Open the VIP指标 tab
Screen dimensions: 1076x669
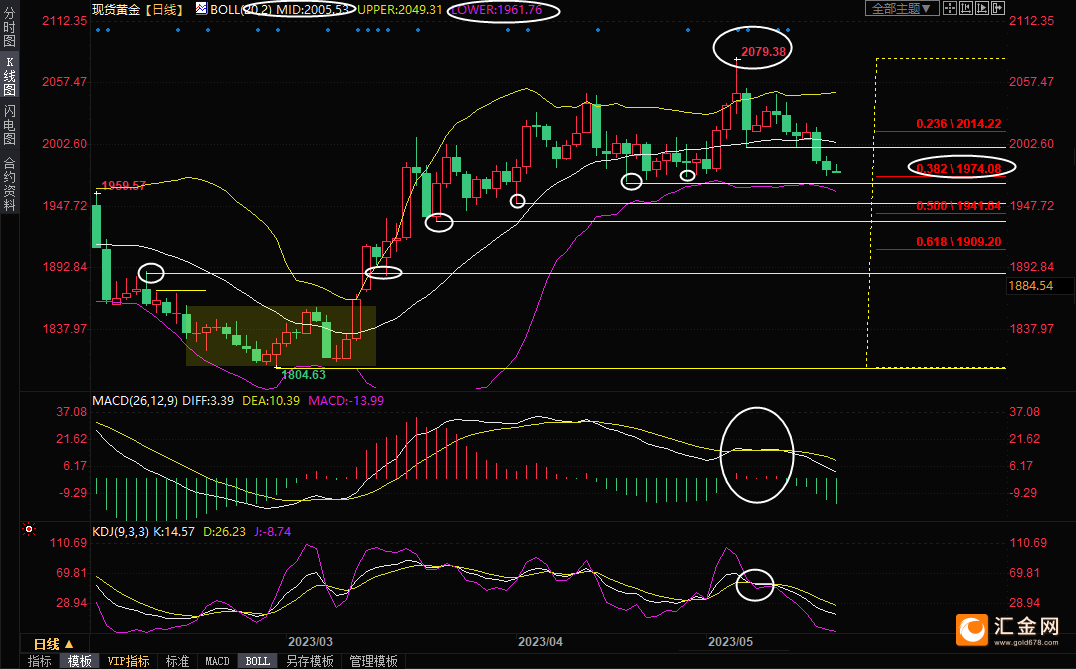pyautogui.click(x=128, y=661)
